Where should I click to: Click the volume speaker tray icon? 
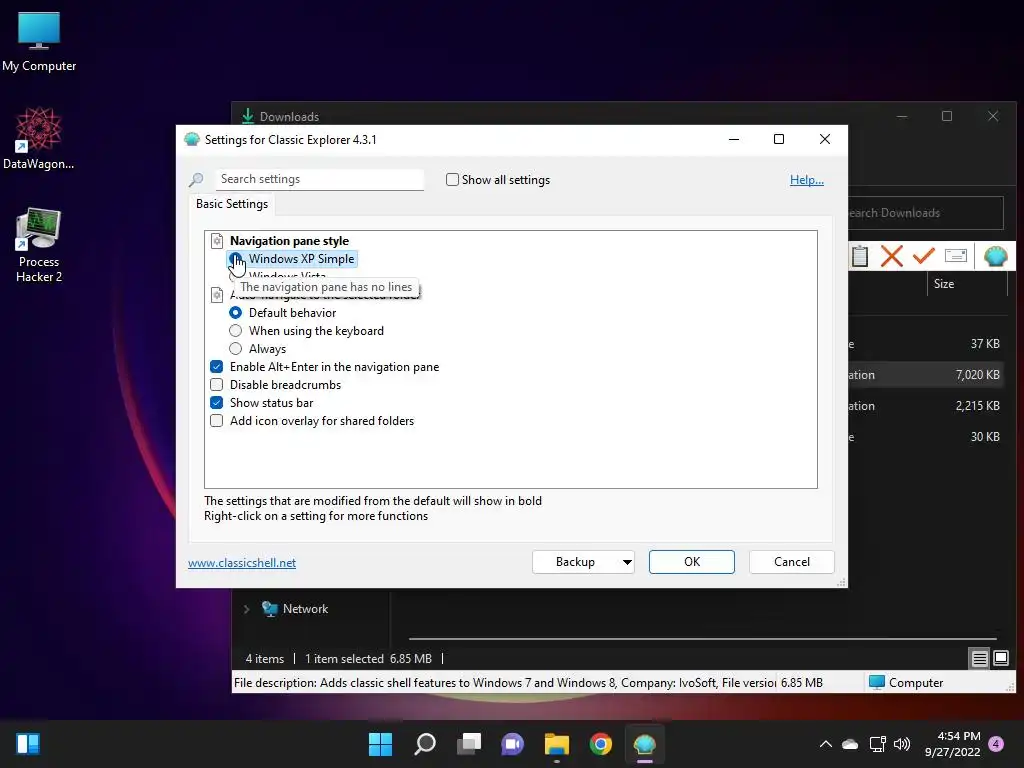click(902, 744)
